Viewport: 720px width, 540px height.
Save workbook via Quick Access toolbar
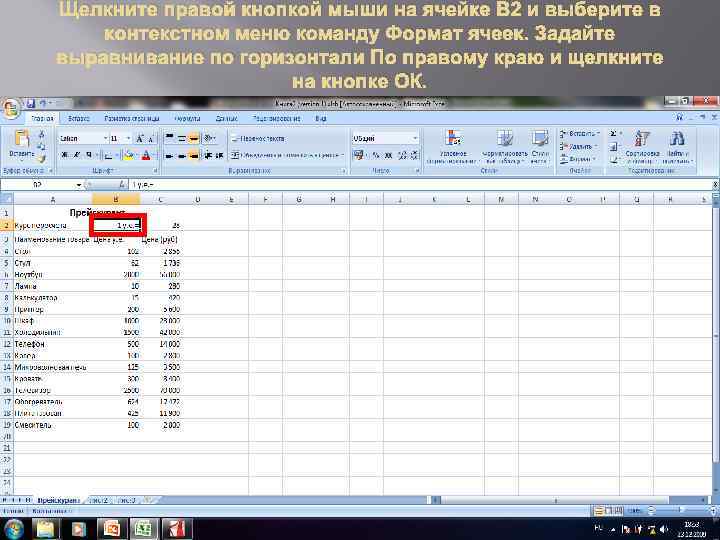click(30, 103)
